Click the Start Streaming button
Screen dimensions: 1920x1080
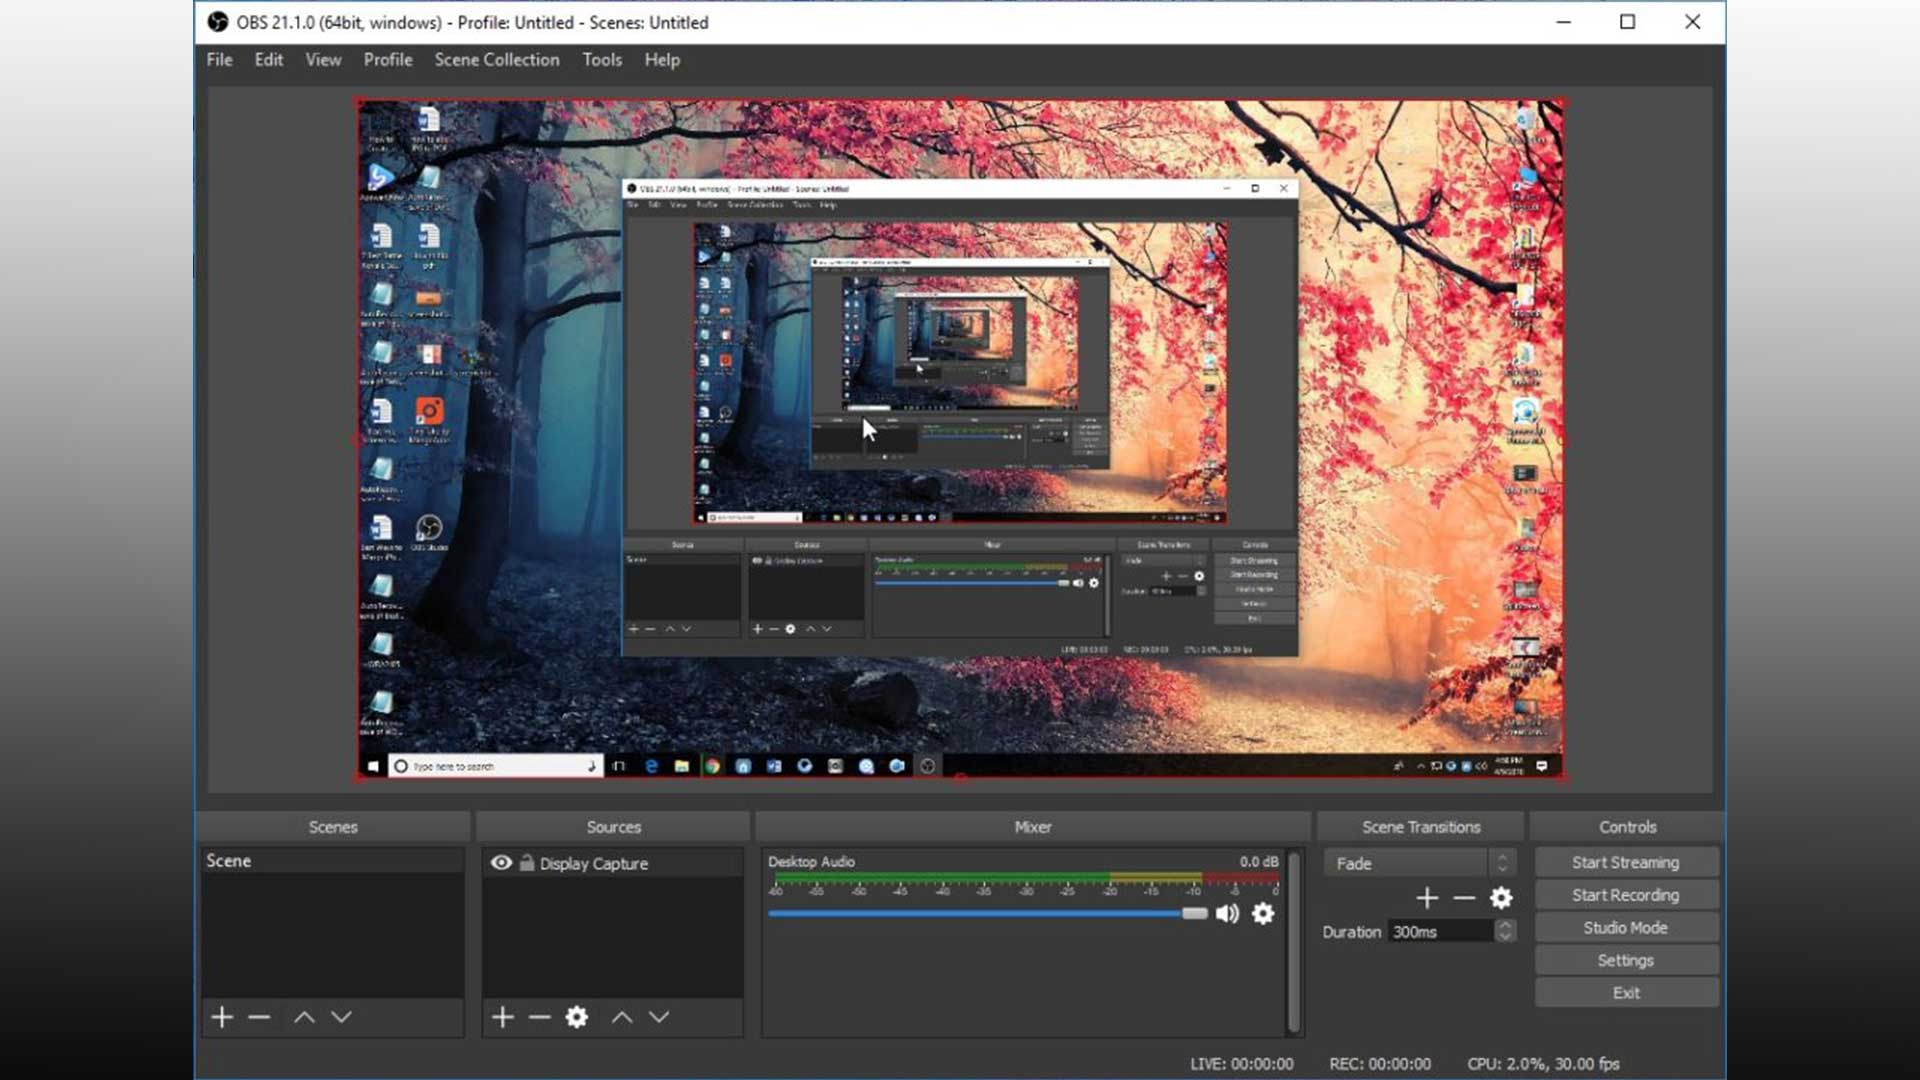tap(1626, 862)
